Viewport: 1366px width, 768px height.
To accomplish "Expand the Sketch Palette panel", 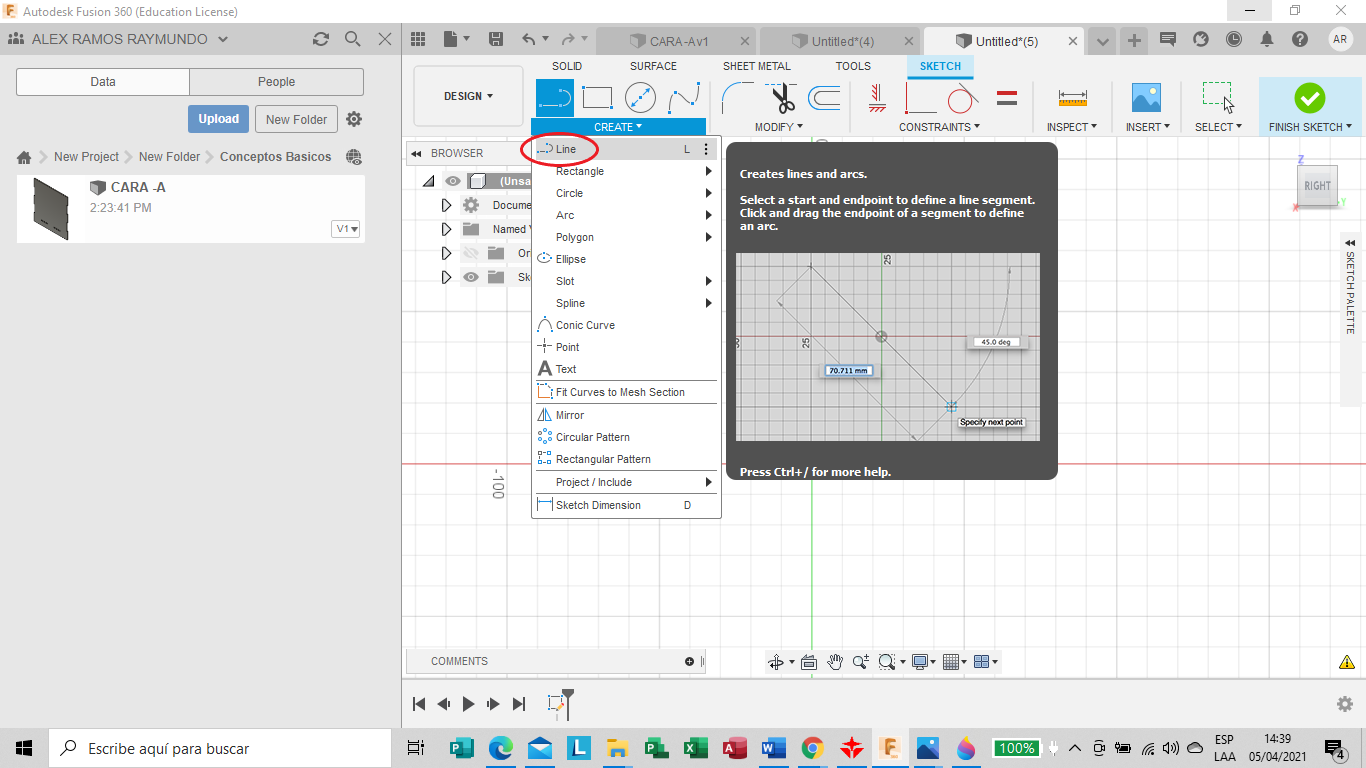I will (1350, 243).
